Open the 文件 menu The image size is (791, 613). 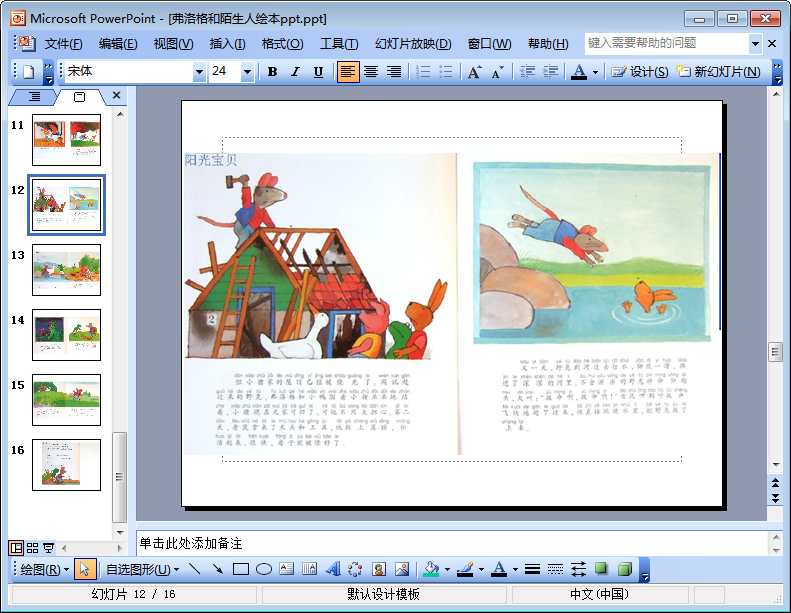pyautogui.click(x=64, y=44)
